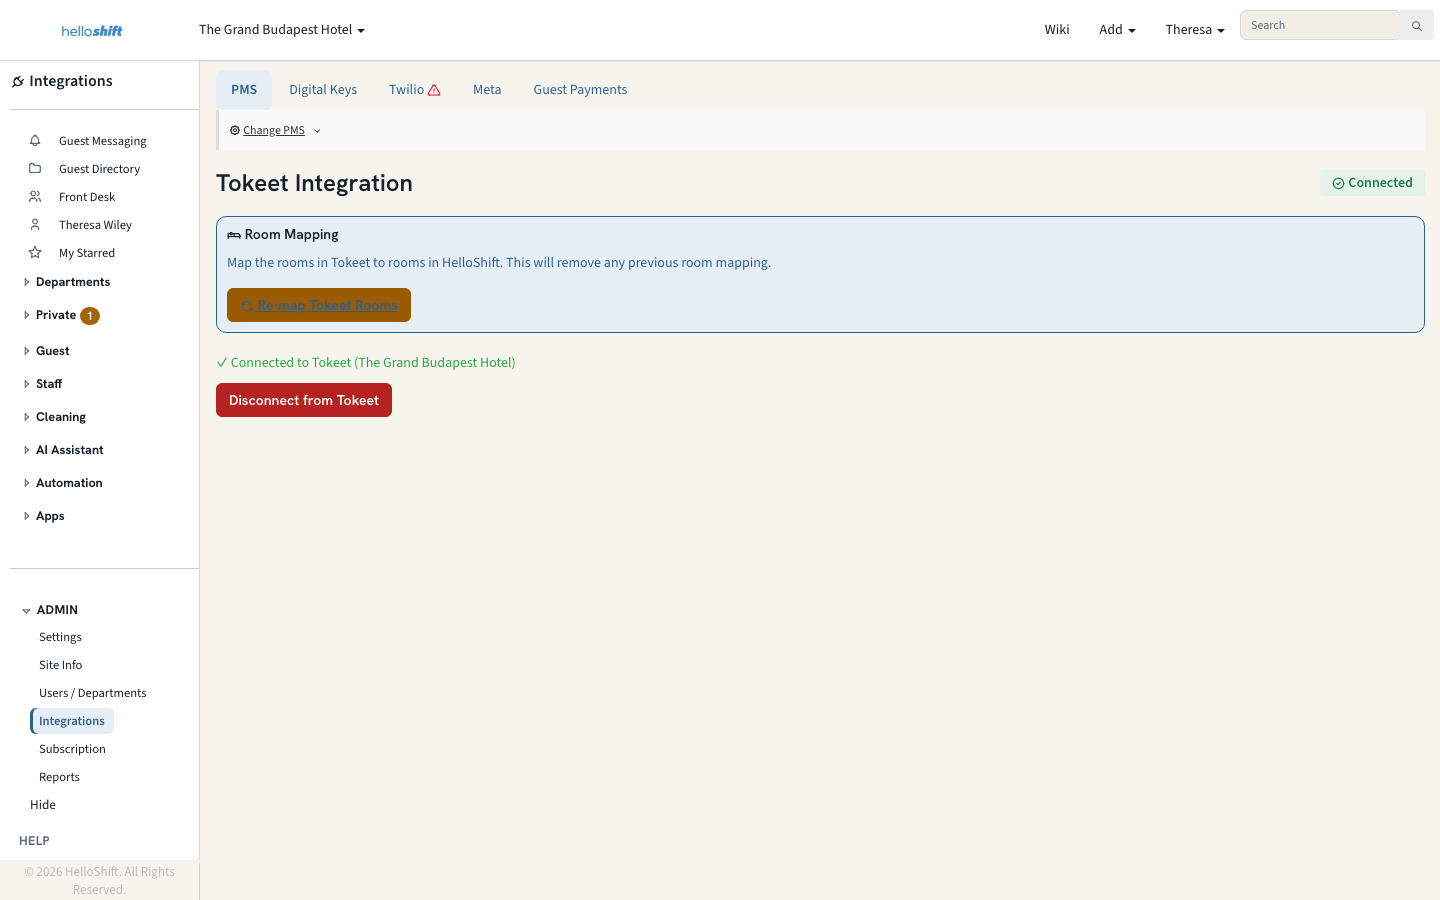Click the Connected check-circle icon
The image size is (1440, 900).
1338,184
